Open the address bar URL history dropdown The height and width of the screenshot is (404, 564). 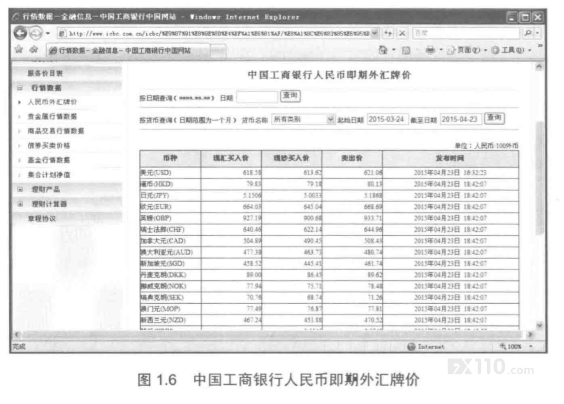click(x=374, y=33)
